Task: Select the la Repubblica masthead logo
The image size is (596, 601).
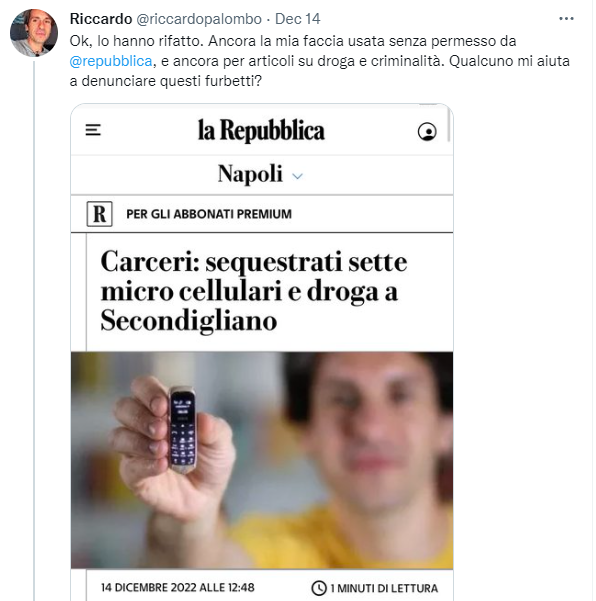Action: [261, 130]
